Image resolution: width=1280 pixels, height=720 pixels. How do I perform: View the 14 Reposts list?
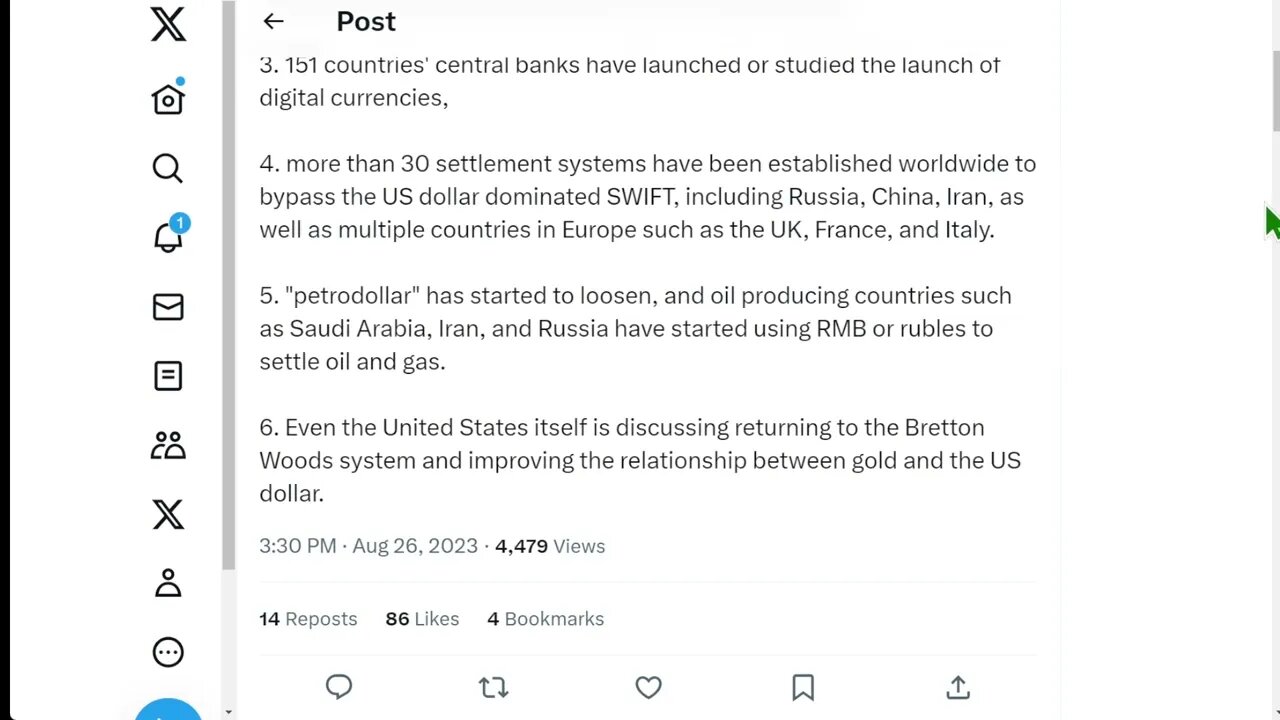point(308,619)
